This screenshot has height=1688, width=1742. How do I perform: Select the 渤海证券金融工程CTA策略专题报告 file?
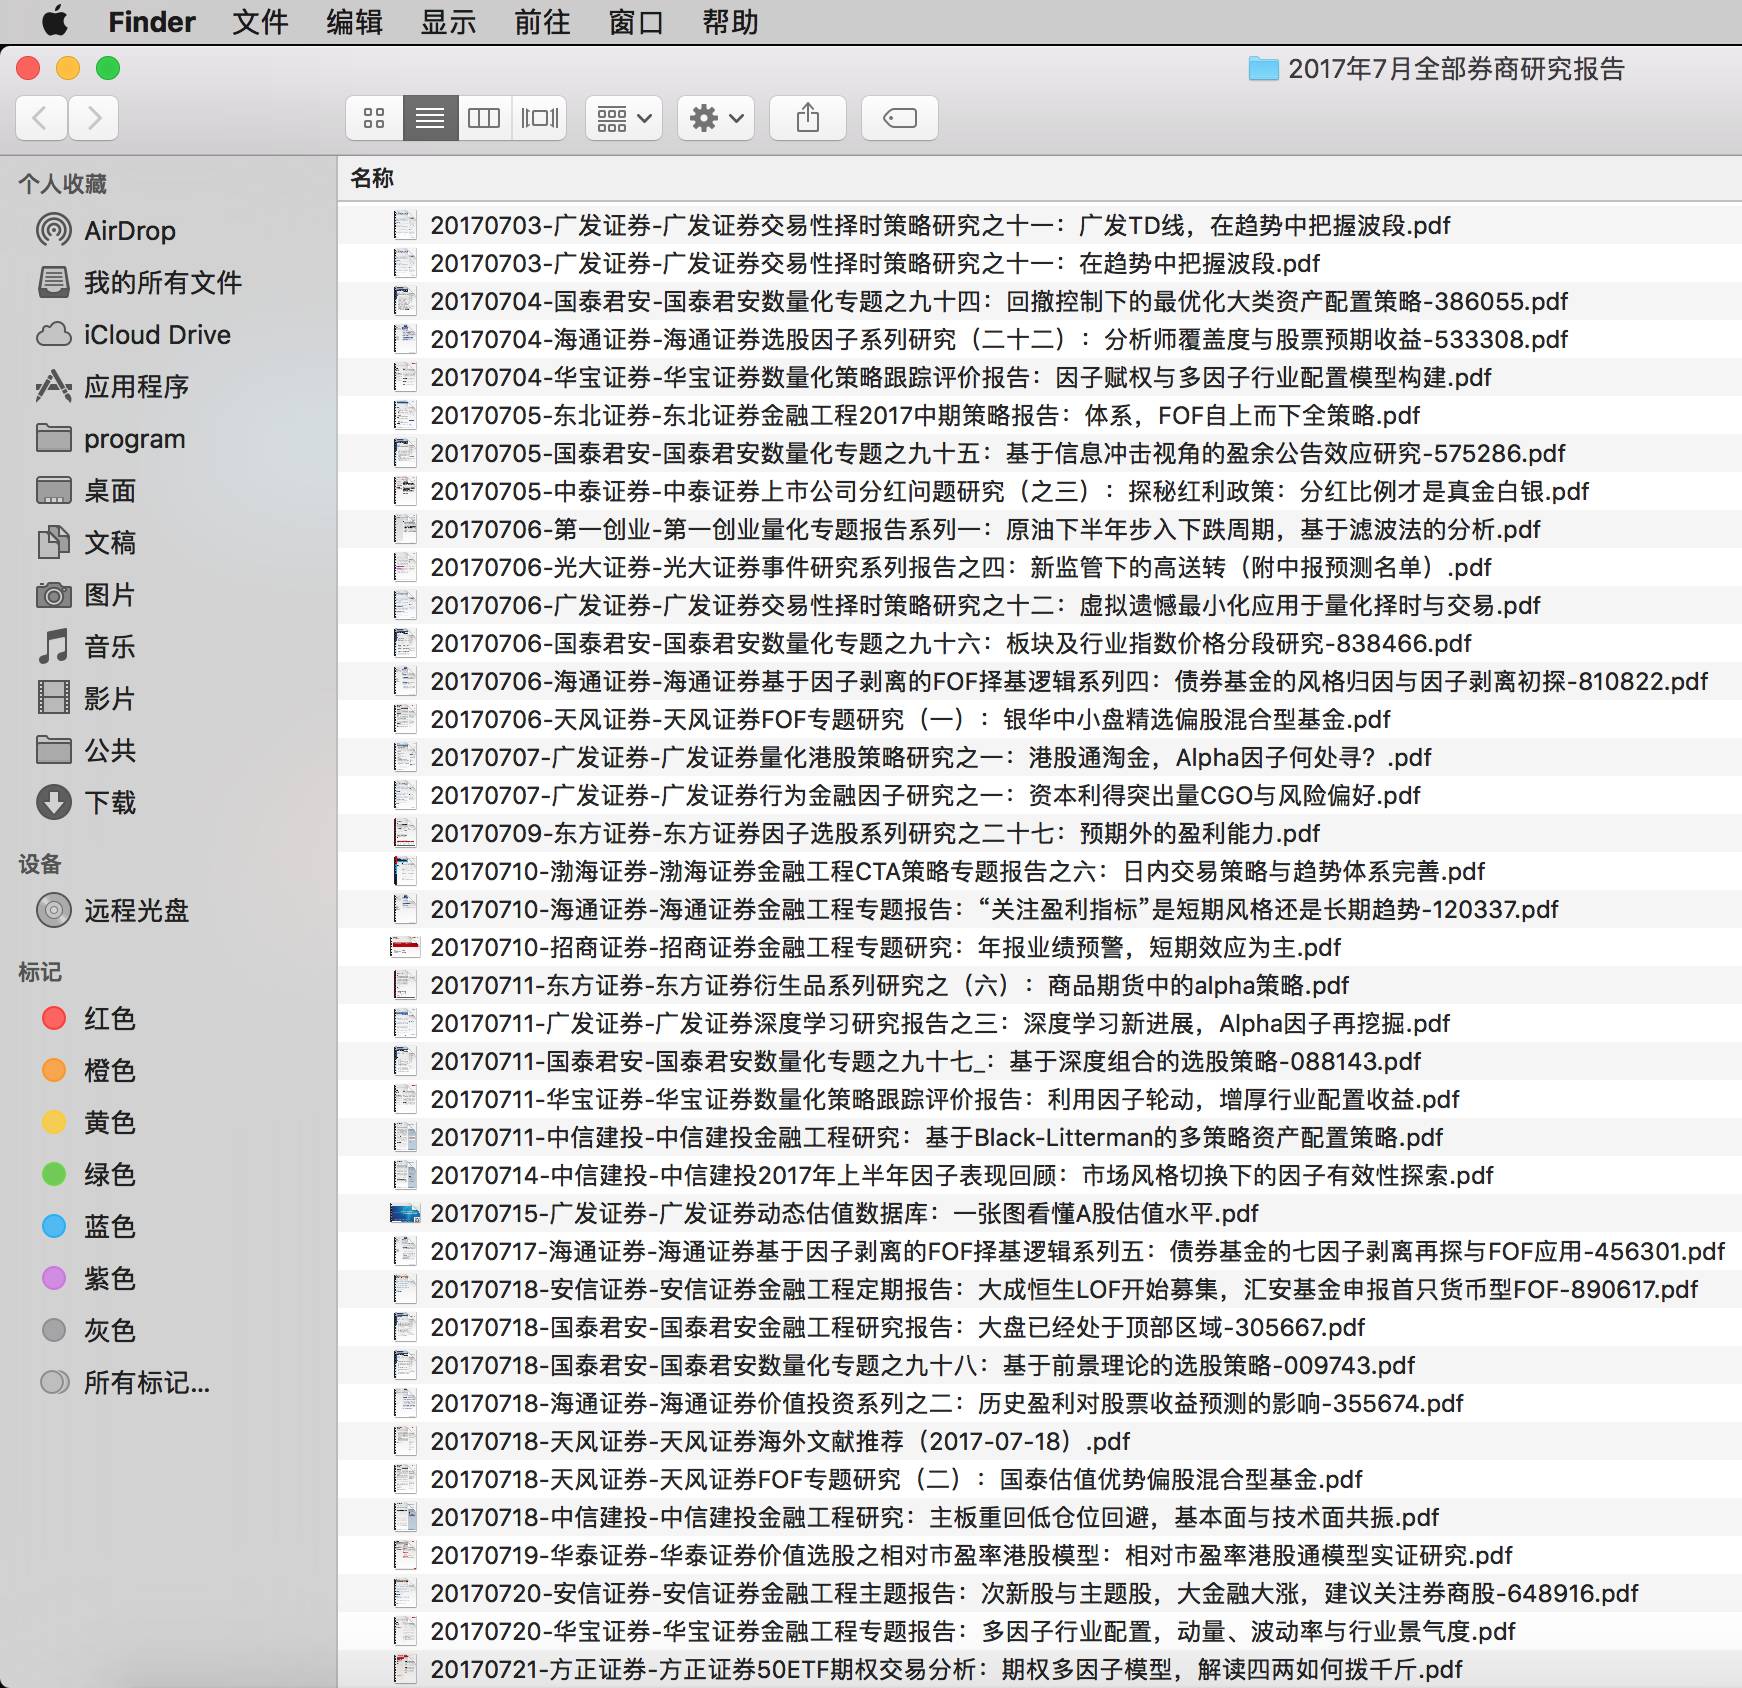coord(1040,871)
